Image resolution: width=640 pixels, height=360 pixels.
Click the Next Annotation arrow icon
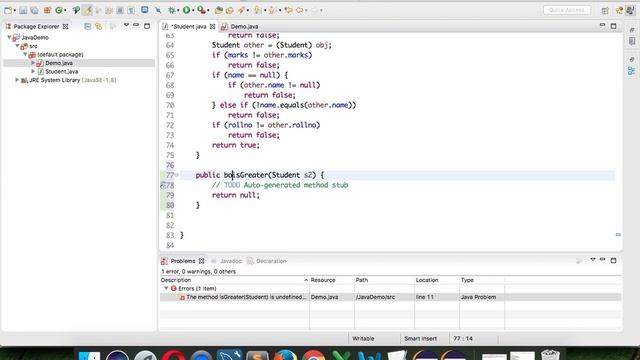[x=258, y=10]
